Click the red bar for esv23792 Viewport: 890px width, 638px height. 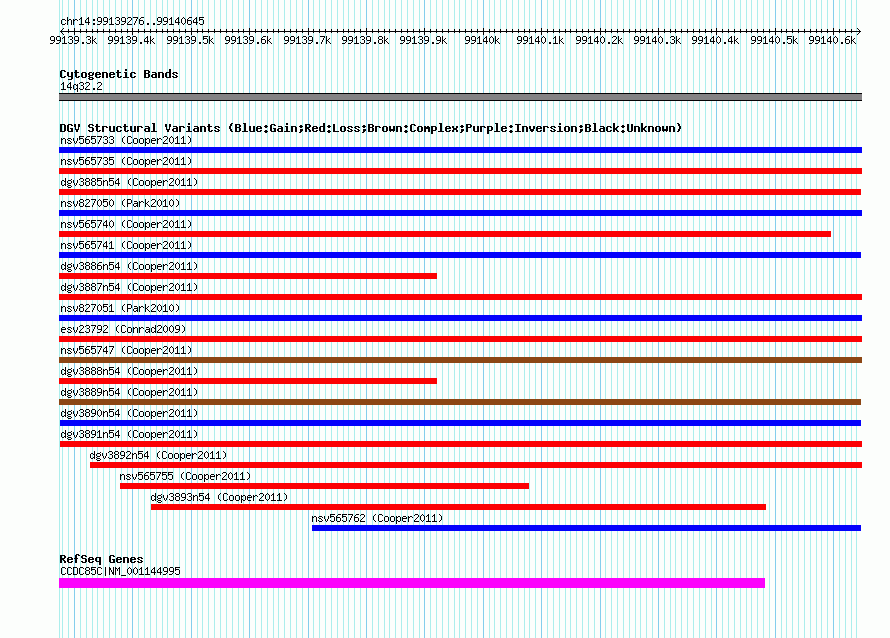[x=460, y=339]
